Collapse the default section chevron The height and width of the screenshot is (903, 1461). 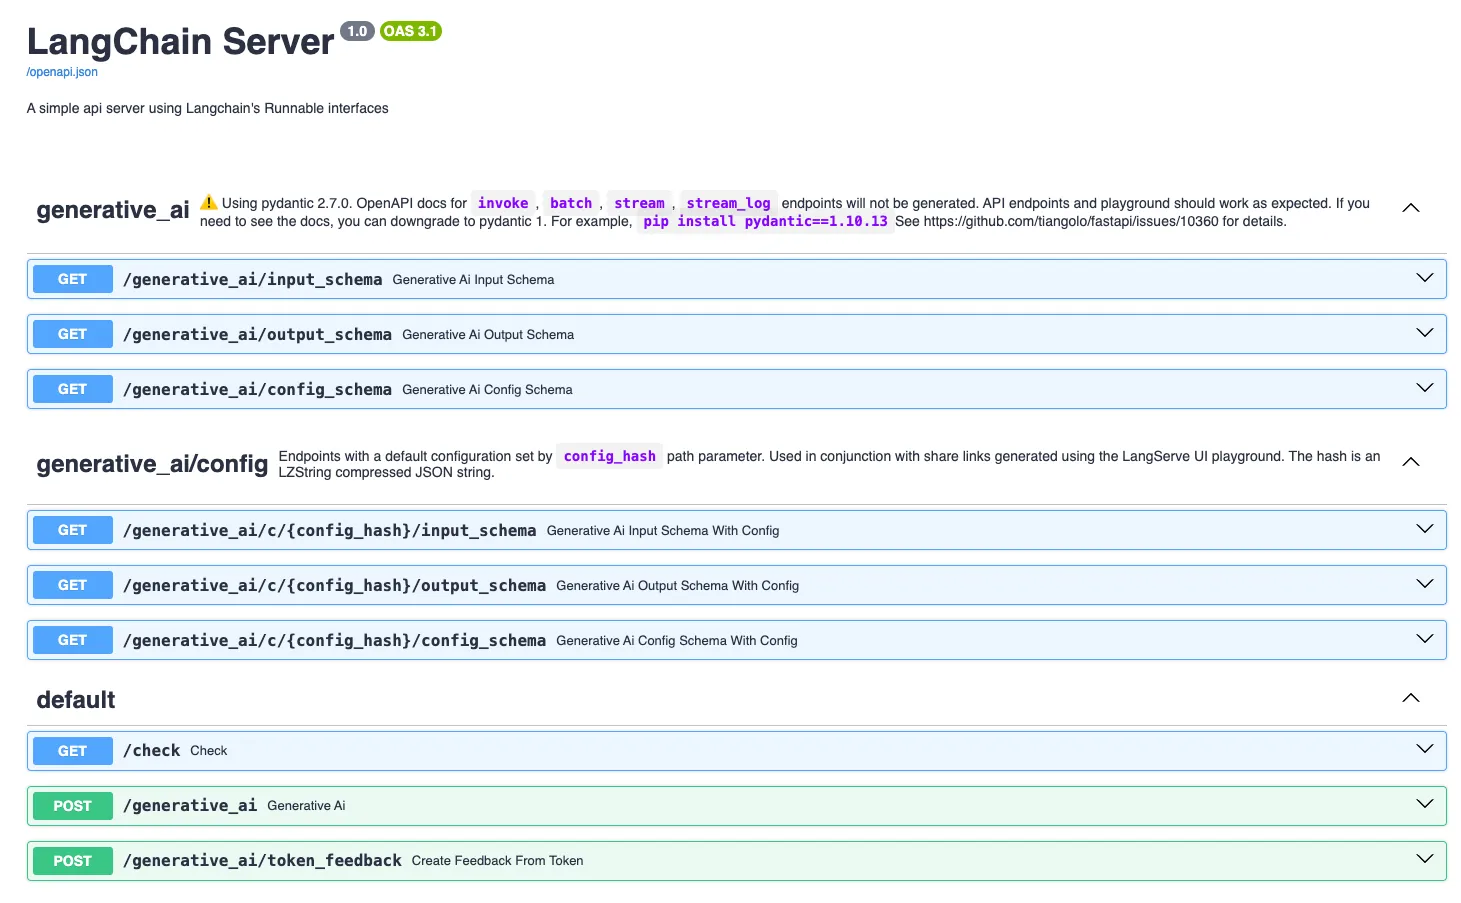click(x=1410, y=698)
